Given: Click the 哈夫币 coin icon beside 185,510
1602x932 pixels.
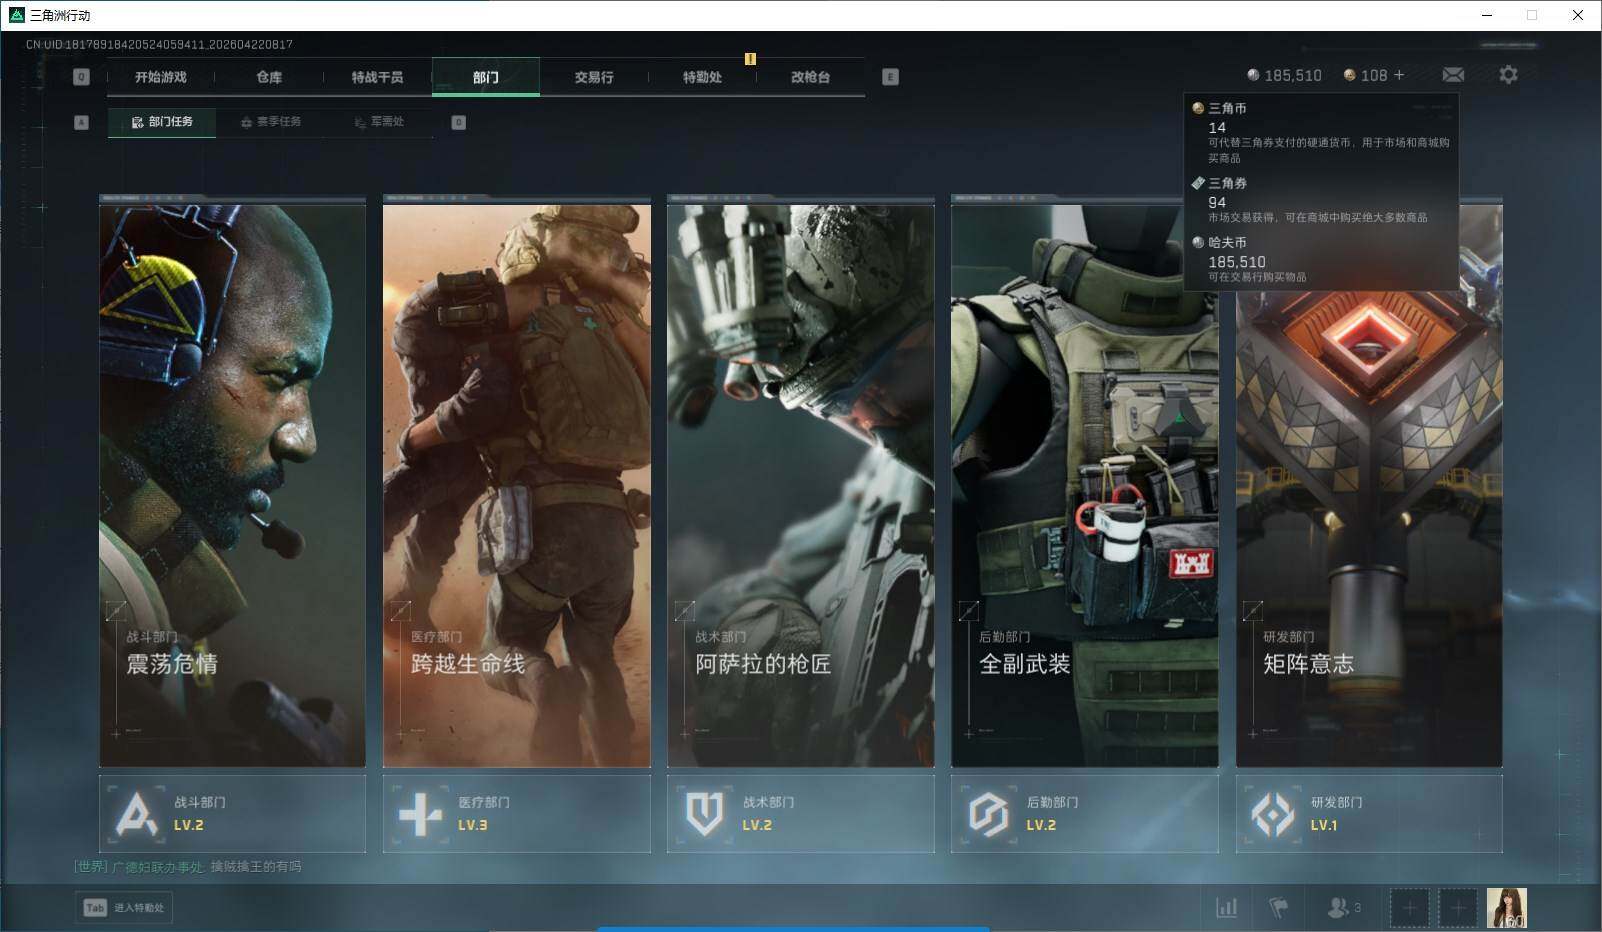Looking at the screenshot, I should [1253, 75].
